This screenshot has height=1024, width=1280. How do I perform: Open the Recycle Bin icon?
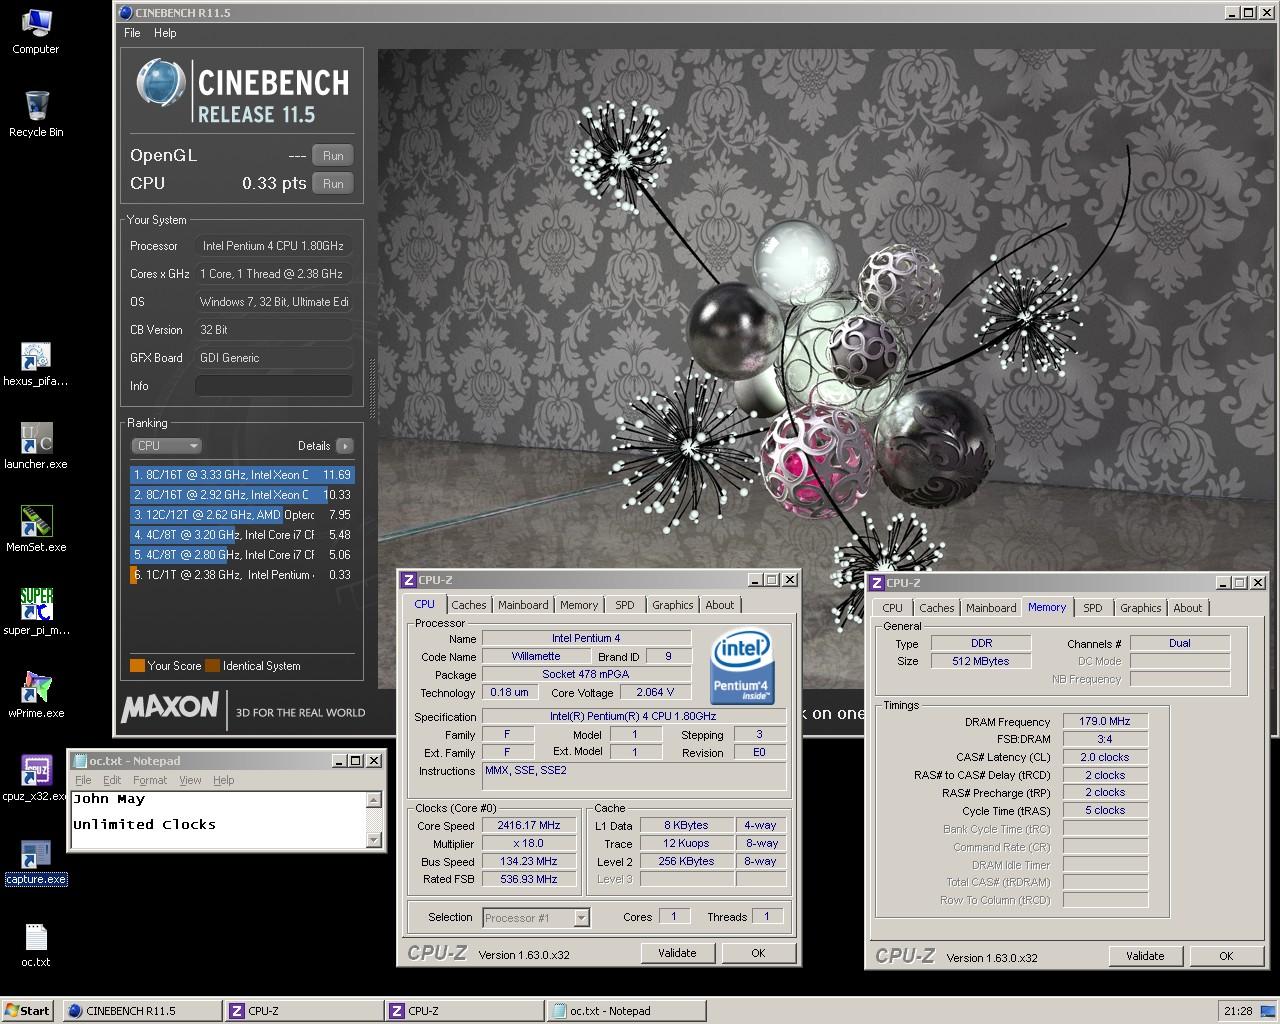coord(36,112)
